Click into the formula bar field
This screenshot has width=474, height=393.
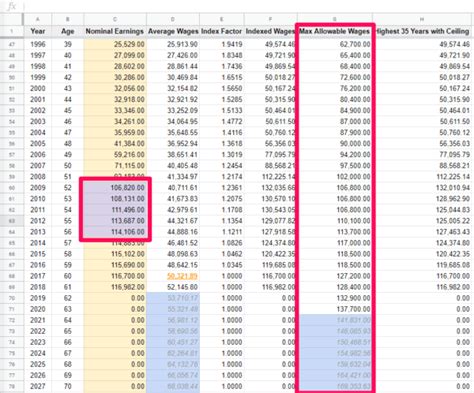(x=248, y=6)
